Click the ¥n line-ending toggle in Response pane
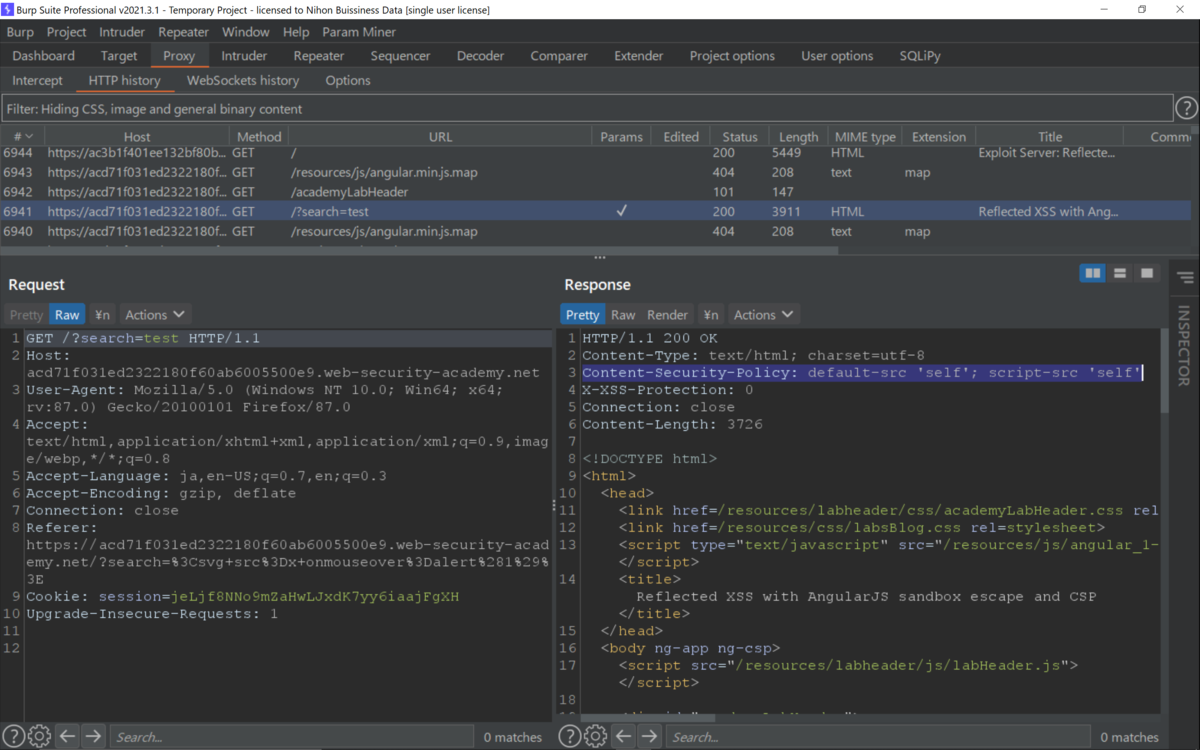Viewport: 1200px width, 750px height. (x=710, y=314)
